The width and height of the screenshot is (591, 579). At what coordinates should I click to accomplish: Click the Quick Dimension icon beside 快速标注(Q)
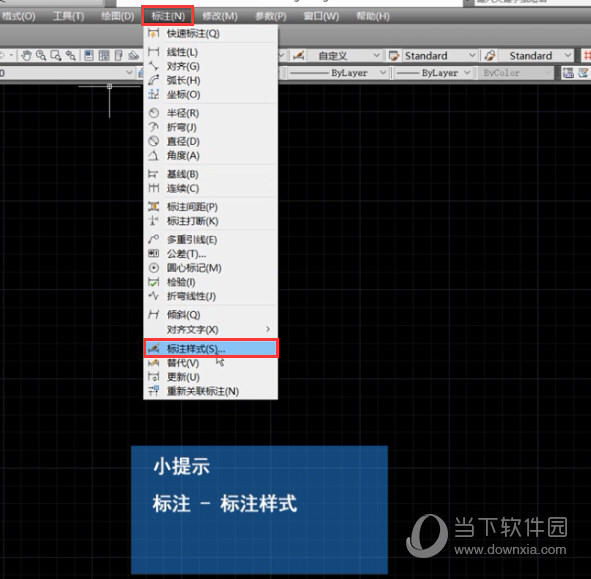(x=153, y=33)
